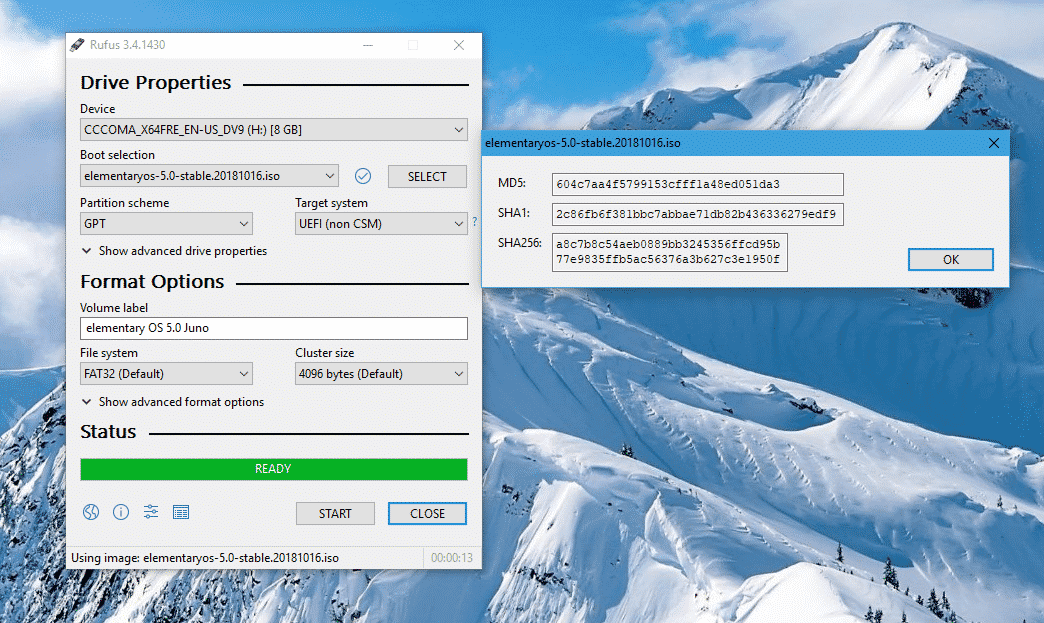This screenshot has height=623, width=1044.
Task: Click the checksum dialog title 'elementaryos-5.0-stable.20181016.iso'
Action: coord(583,143)
